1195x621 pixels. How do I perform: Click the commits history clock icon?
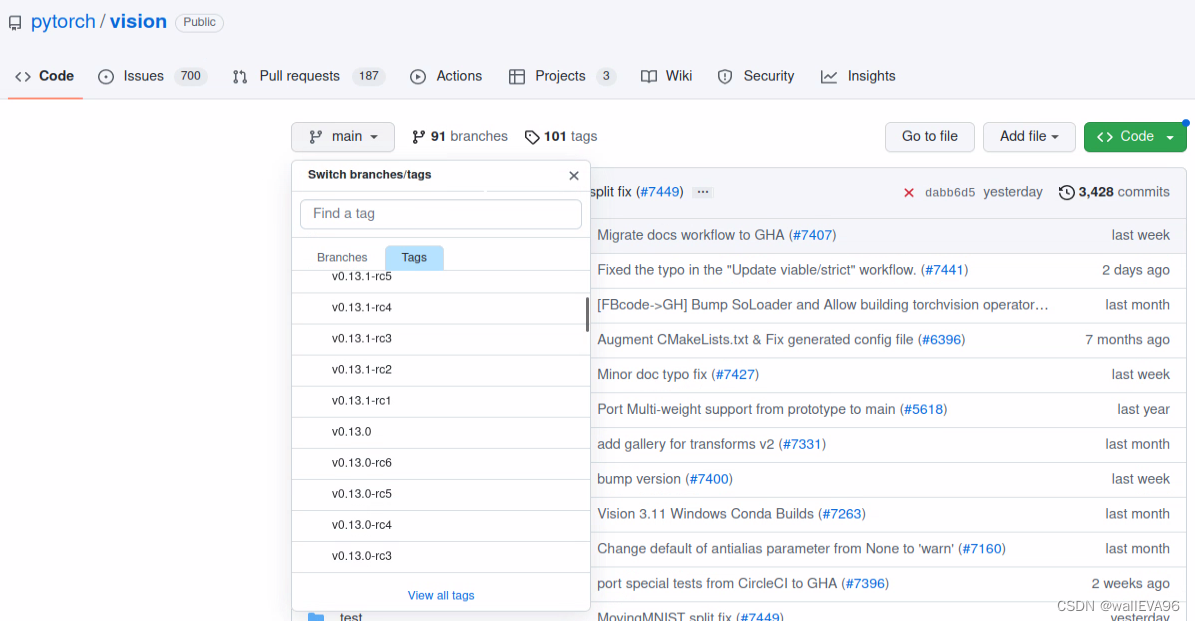click(1066, 193)
